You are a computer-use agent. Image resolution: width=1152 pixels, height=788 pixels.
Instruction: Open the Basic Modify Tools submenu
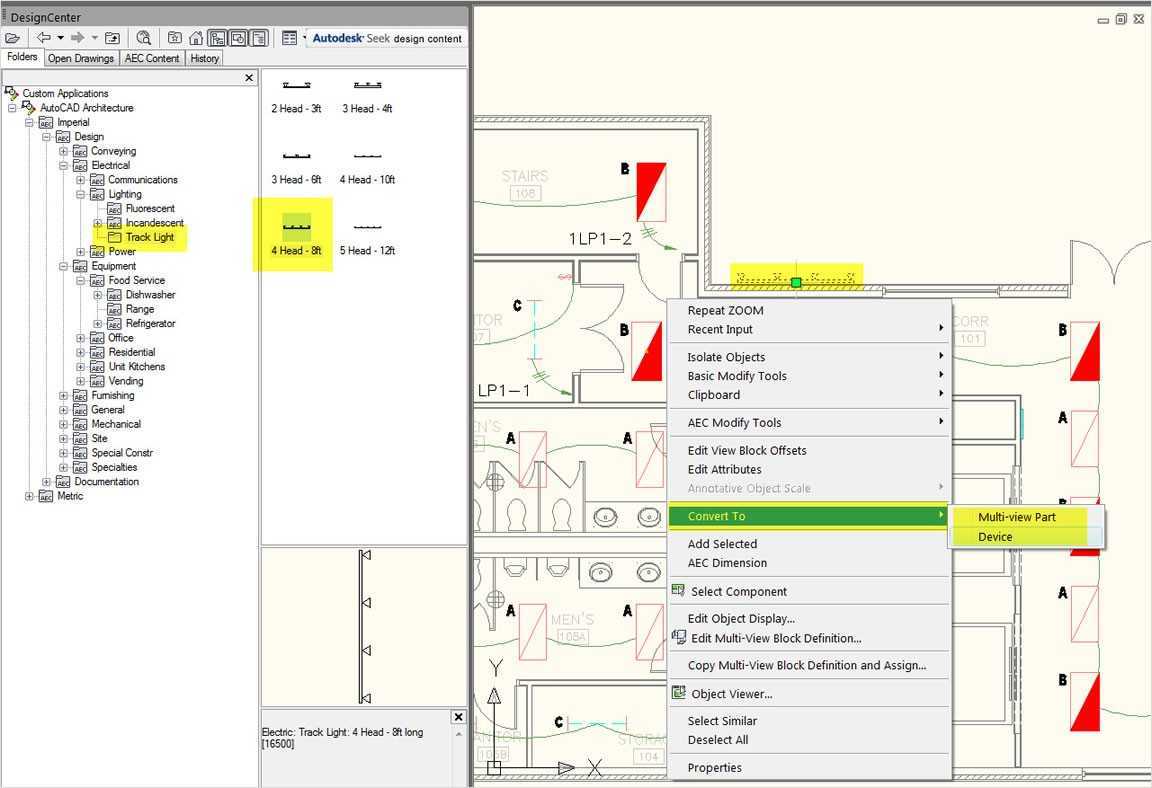coord(809,376)
